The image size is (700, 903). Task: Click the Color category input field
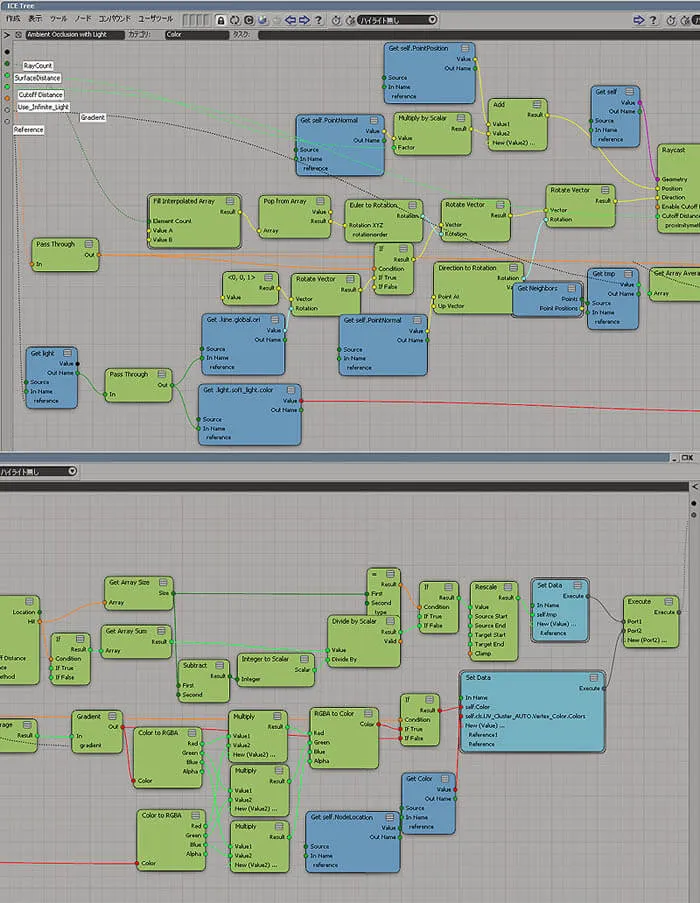197,35
